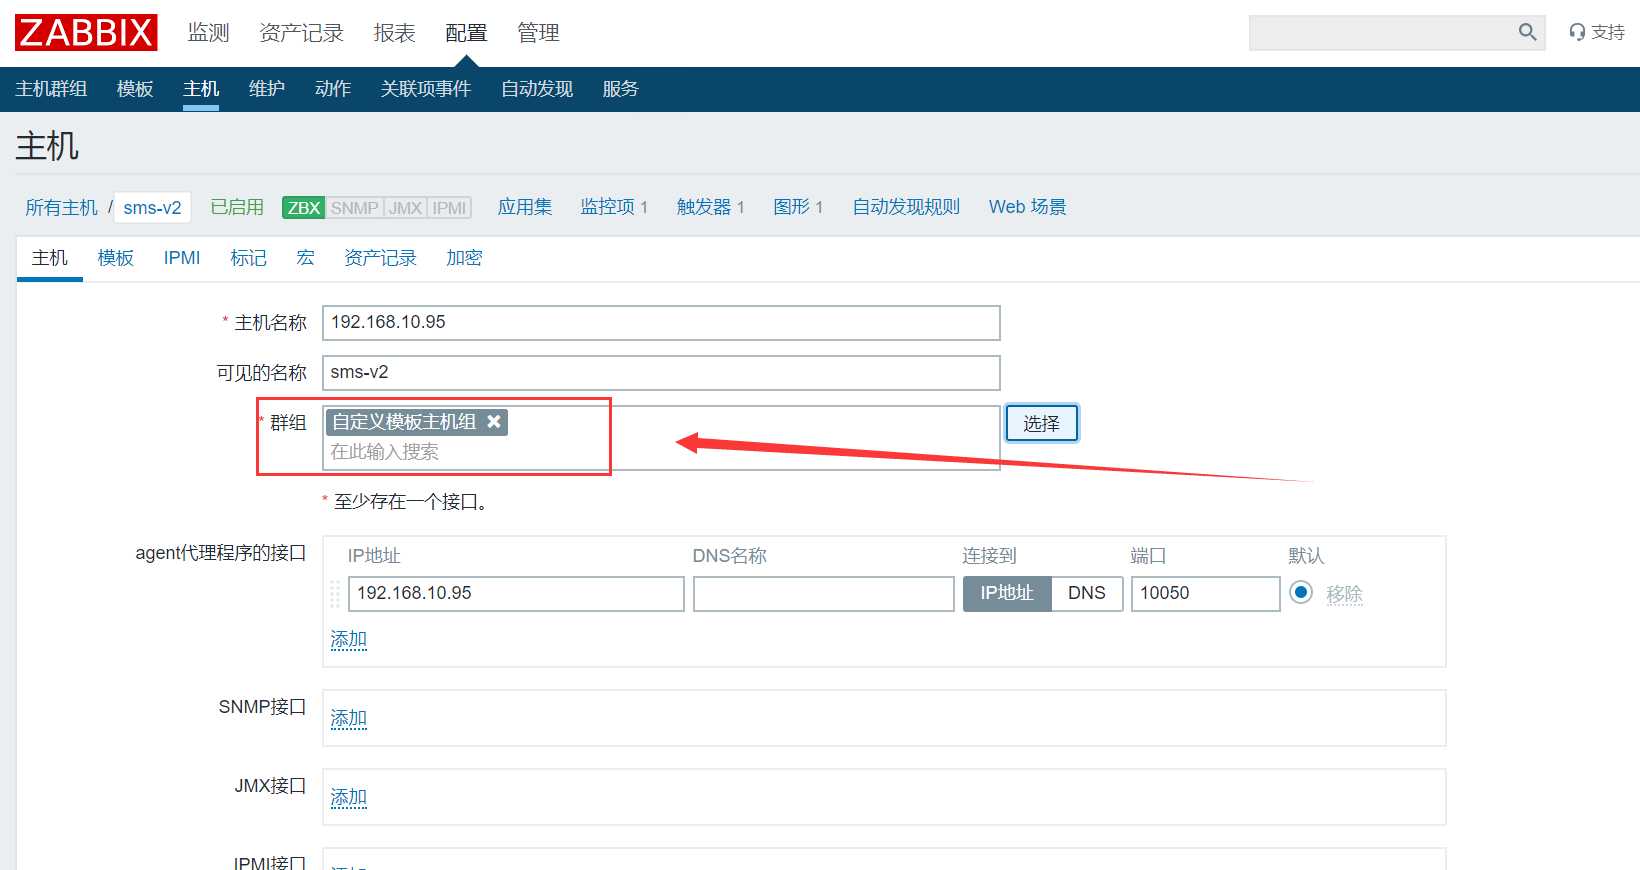Click the search magnifier icon
This screenshot has width=1640, height=870.
click(1527, 32)
